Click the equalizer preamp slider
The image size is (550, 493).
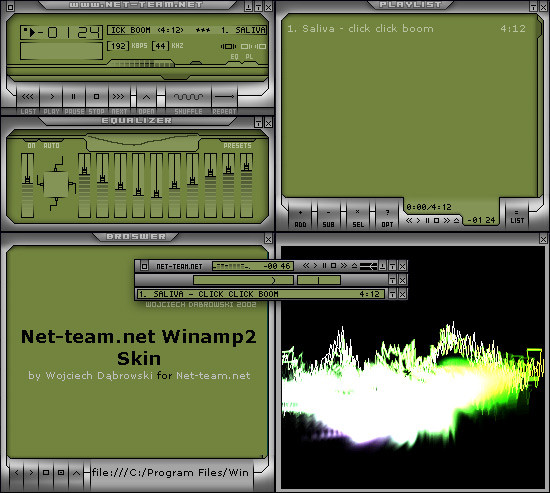point(27,185)
